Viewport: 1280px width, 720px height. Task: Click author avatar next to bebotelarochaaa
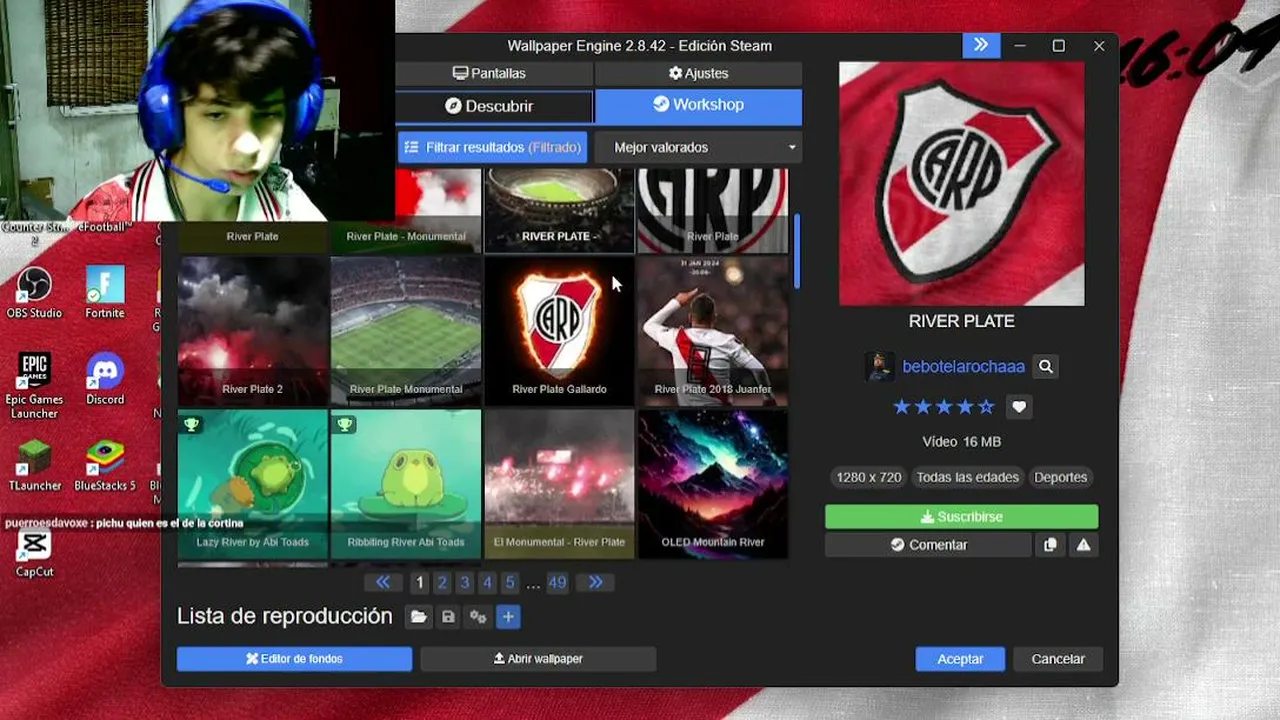880,367
